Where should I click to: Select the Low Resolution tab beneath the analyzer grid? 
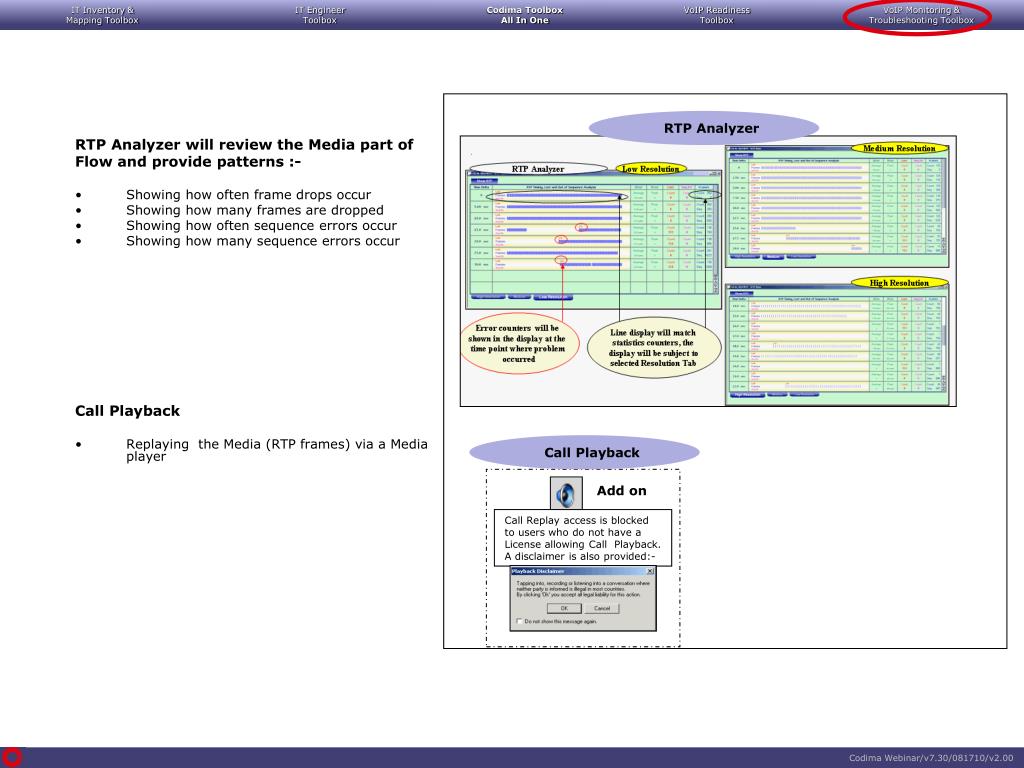click(552, 297)
